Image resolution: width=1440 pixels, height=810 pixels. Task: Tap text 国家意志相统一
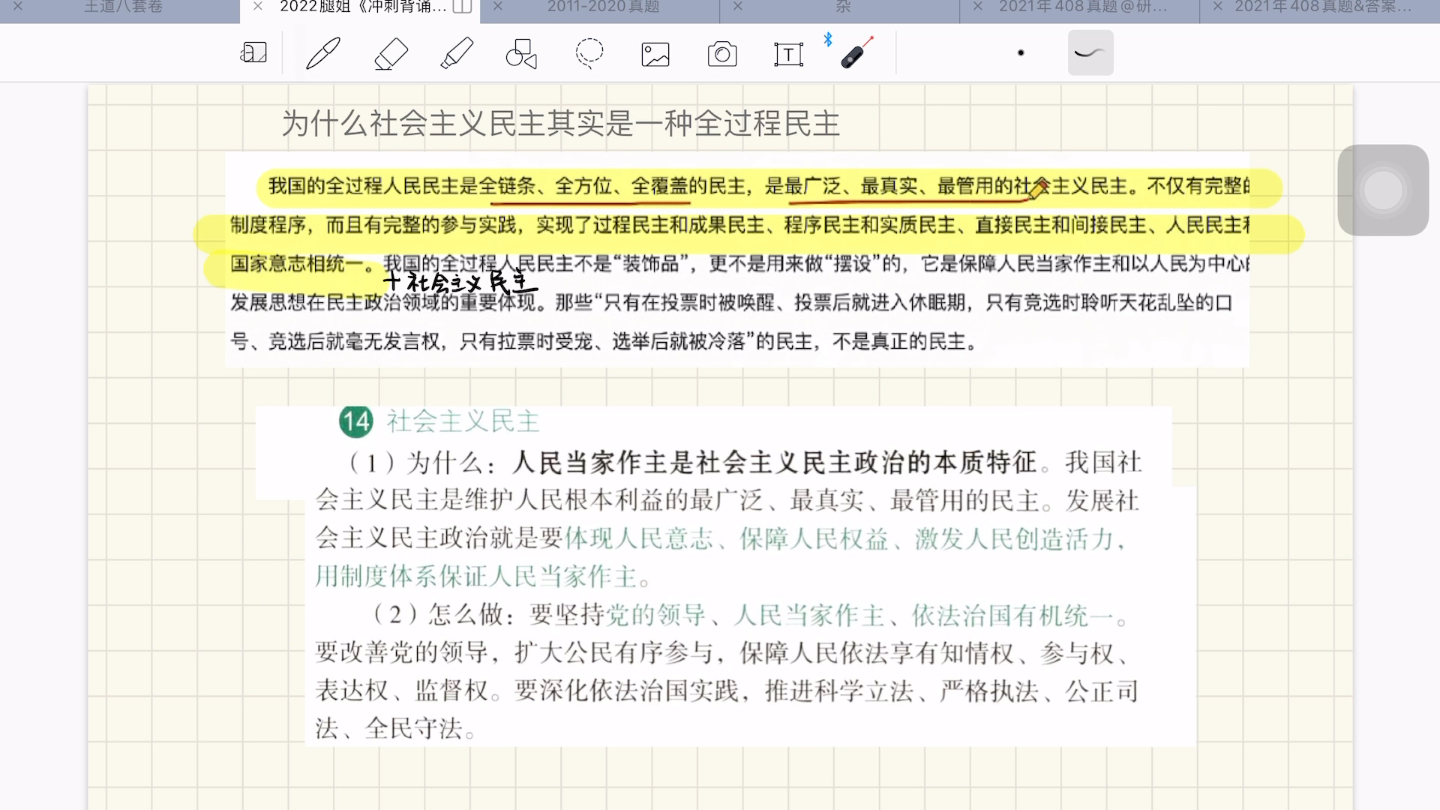[x=297, y=264]
